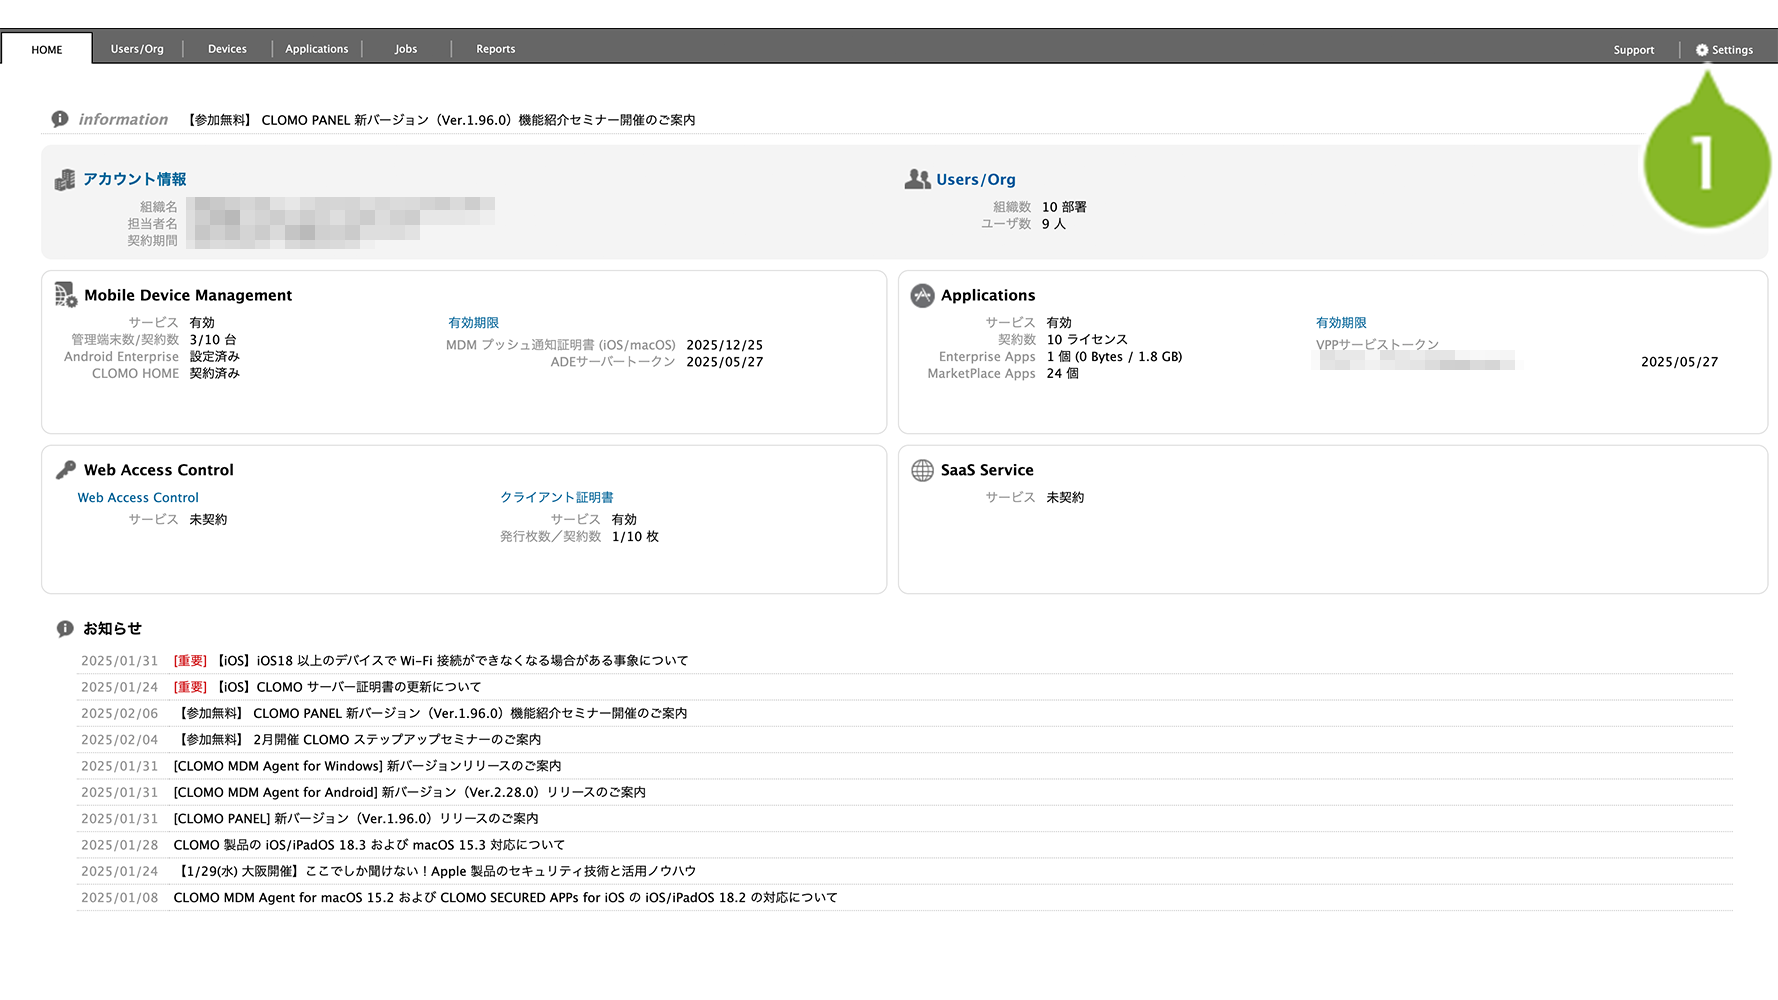Follow the クライアント証明書 link
This screenshot has width=1778, height=1000.
point(556,497)
